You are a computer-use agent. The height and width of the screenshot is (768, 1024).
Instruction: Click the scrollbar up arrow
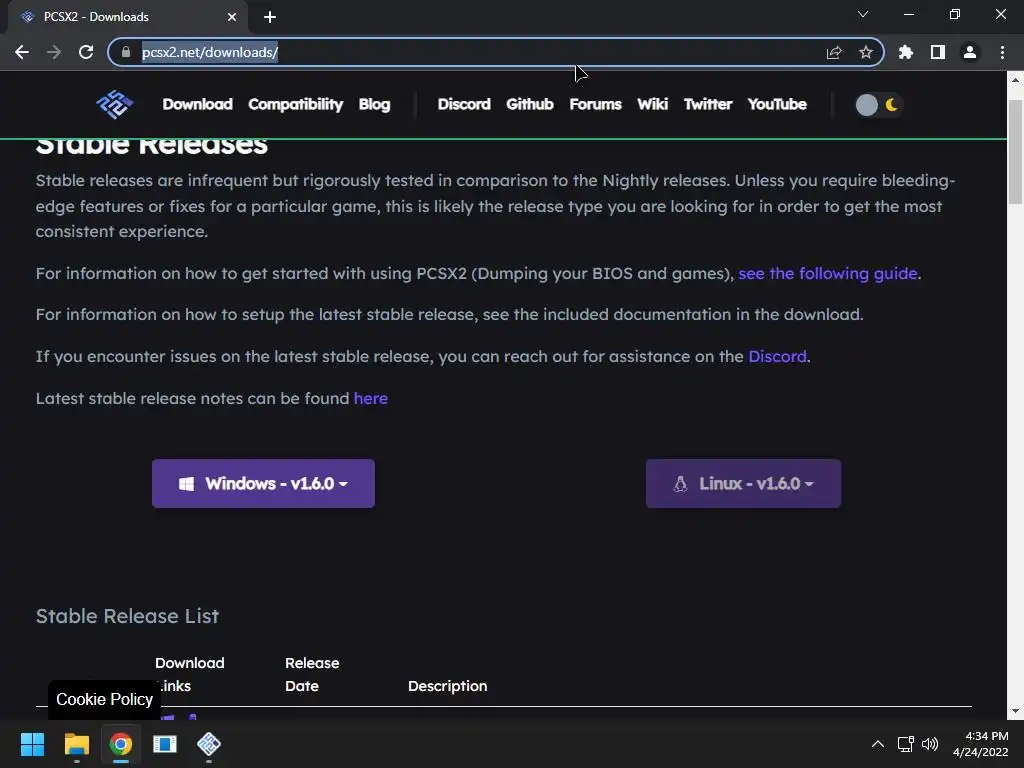click(x=1015, y=80)
